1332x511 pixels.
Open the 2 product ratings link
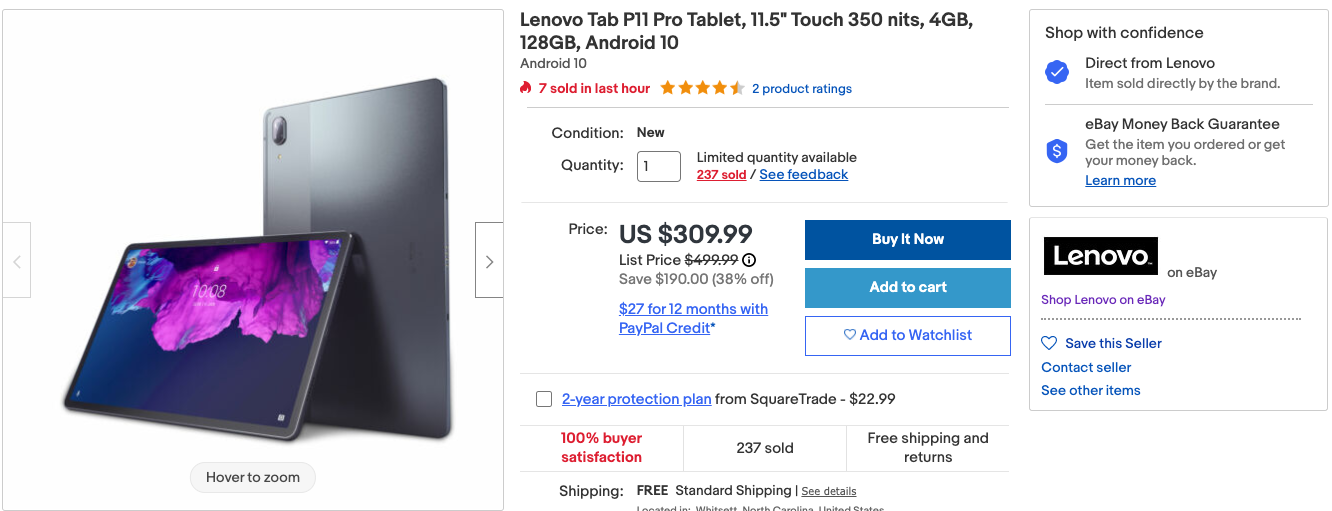802,89
